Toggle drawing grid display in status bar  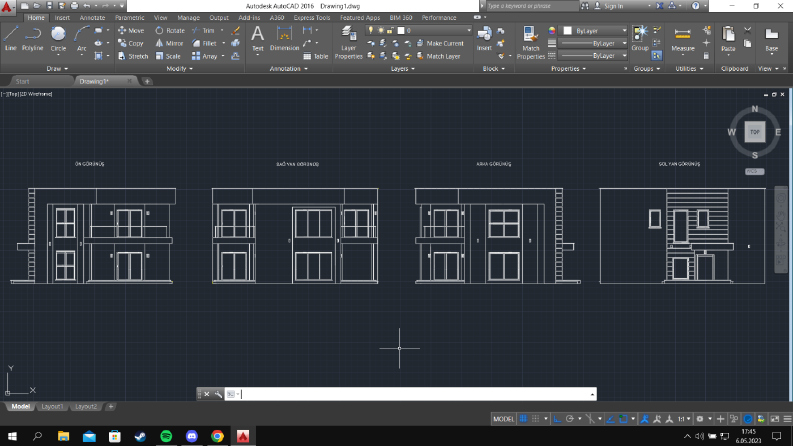[x=523, y=419]
